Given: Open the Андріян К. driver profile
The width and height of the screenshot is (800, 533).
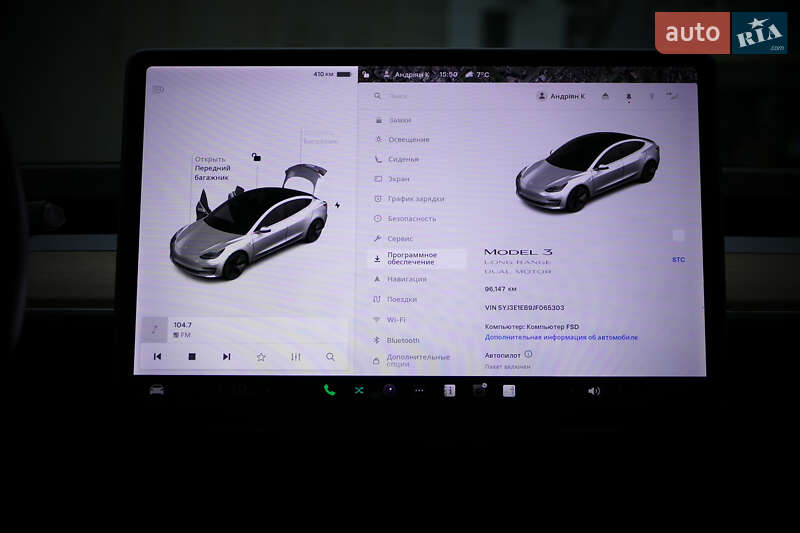Looking at the screenshot, I should (x=562, y=96).
